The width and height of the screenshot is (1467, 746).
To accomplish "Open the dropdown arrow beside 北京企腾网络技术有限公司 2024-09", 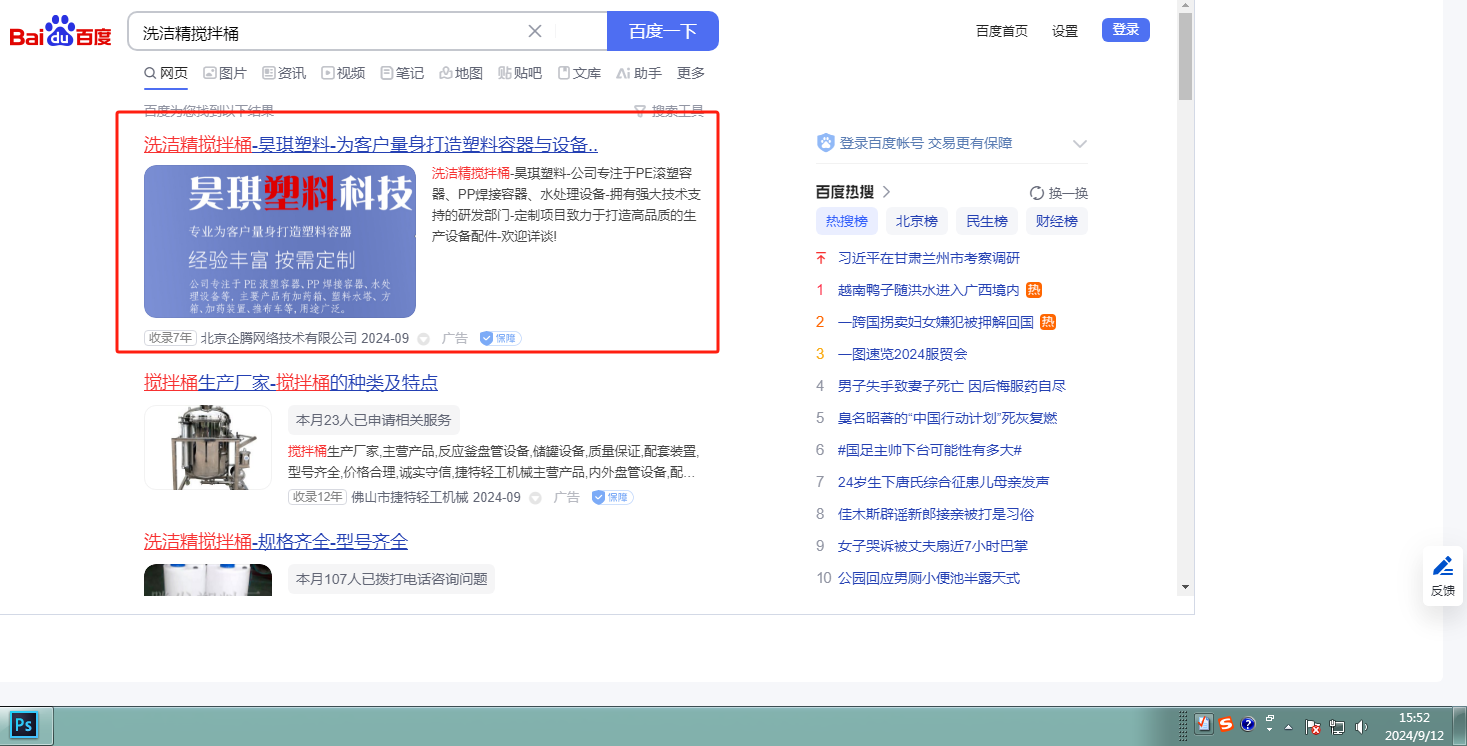I will 423,339.
